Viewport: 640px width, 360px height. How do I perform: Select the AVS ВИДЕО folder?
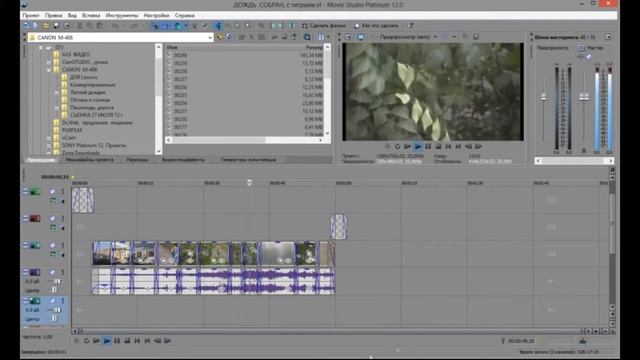[x=76, y=54]
